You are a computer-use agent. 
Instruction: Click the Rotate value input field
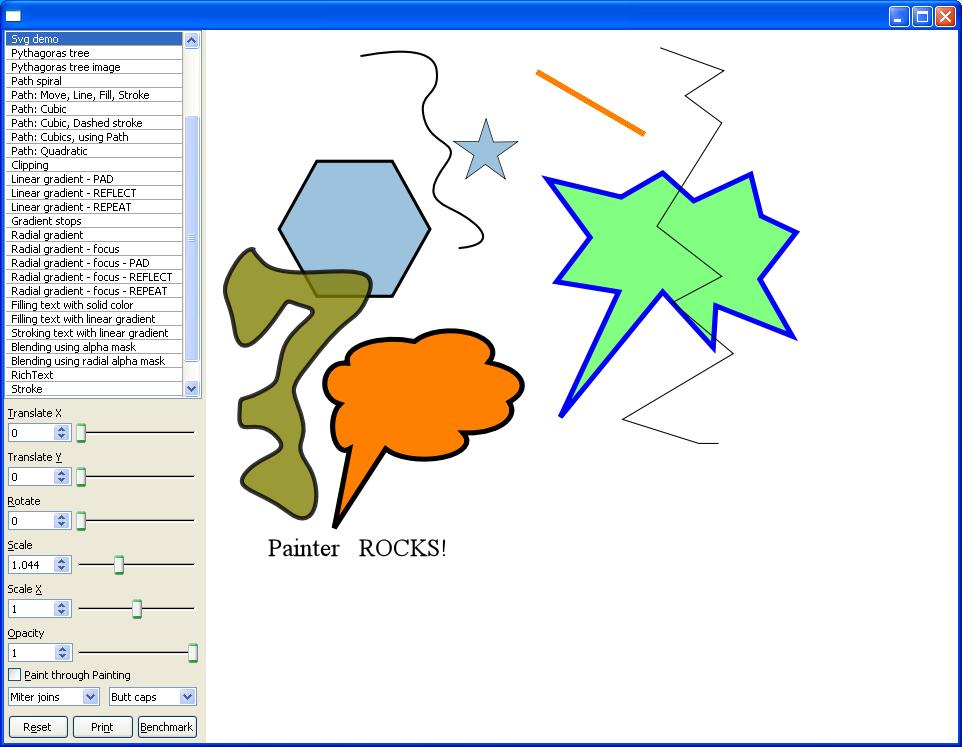(31, 521)
